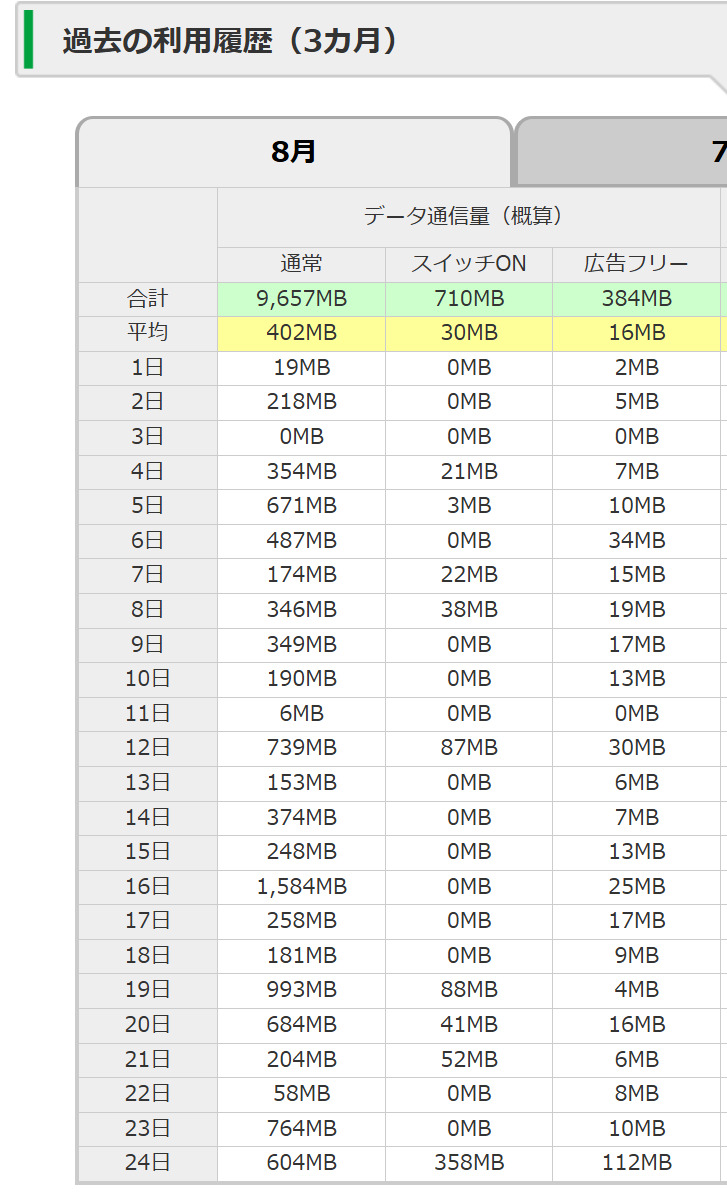Viewport: 727px width, 1192px height.
Task: Click the 合計 row label
Action: click(x=148, y=299)
